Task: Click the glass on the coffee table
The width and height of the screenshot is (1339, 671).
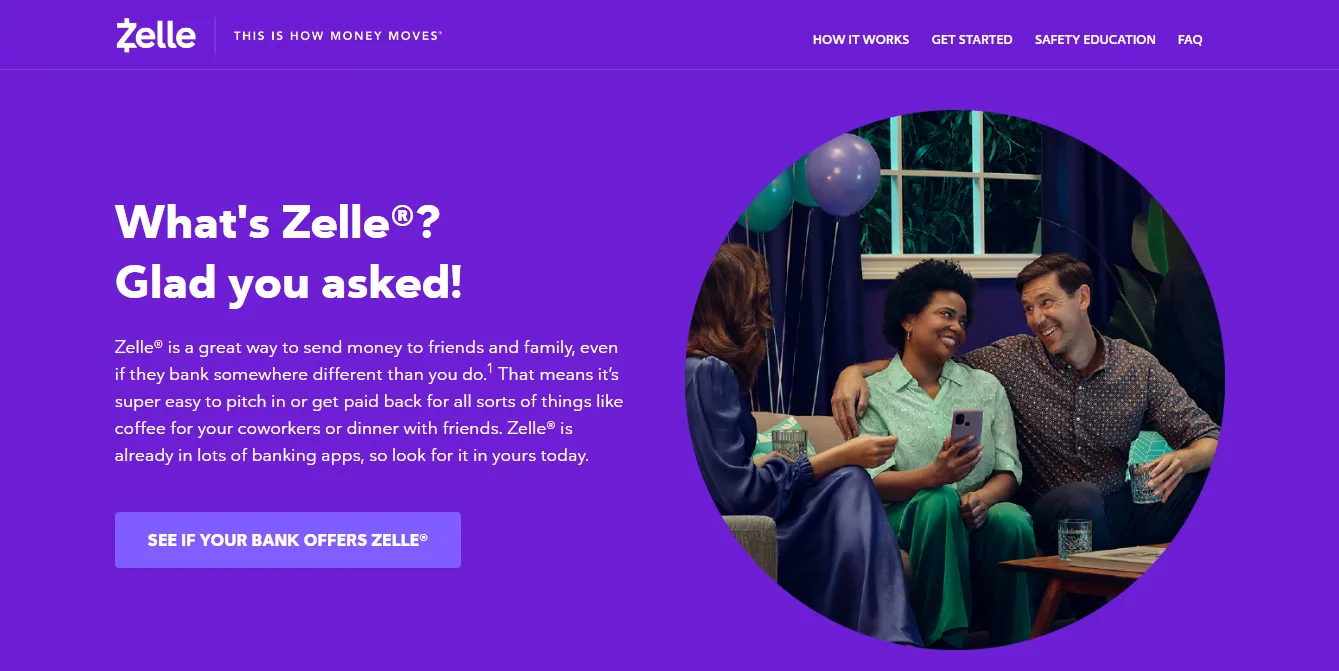Action: 1075,539
